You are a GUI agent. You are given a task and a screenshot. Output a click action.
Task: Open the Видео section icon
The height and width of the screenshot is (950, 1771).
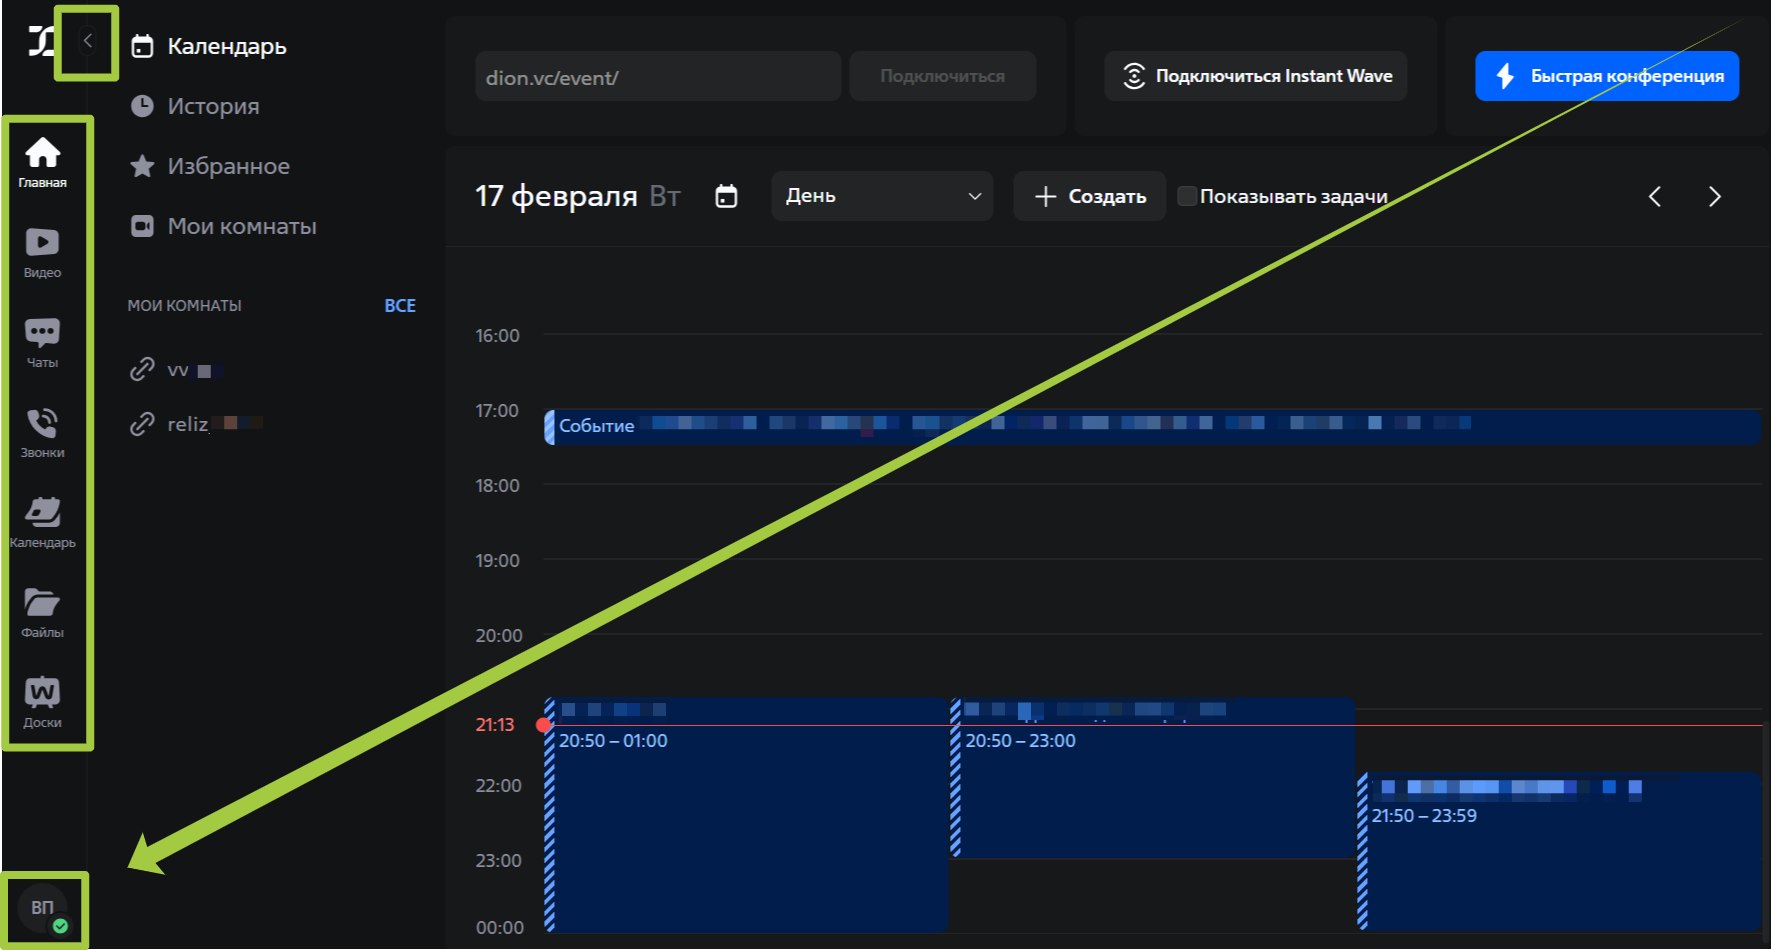42,251
